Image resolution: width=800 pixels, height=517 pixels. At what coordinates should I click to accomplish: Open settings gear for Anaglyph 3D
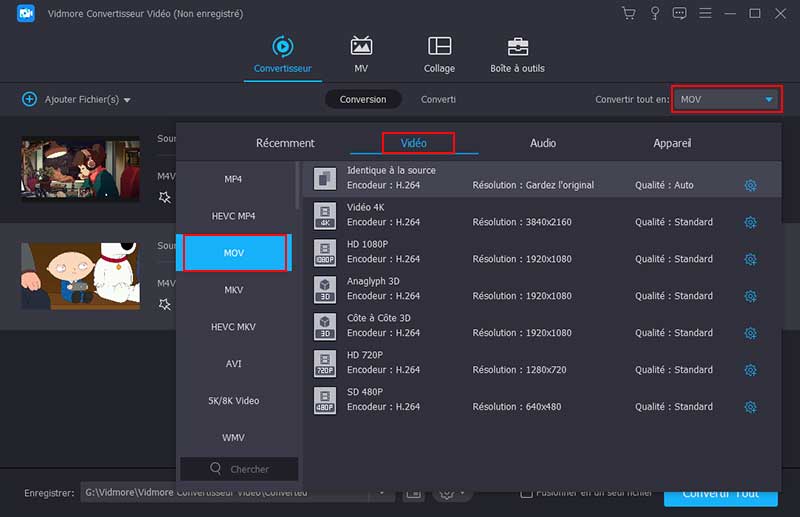click(750, 296)
